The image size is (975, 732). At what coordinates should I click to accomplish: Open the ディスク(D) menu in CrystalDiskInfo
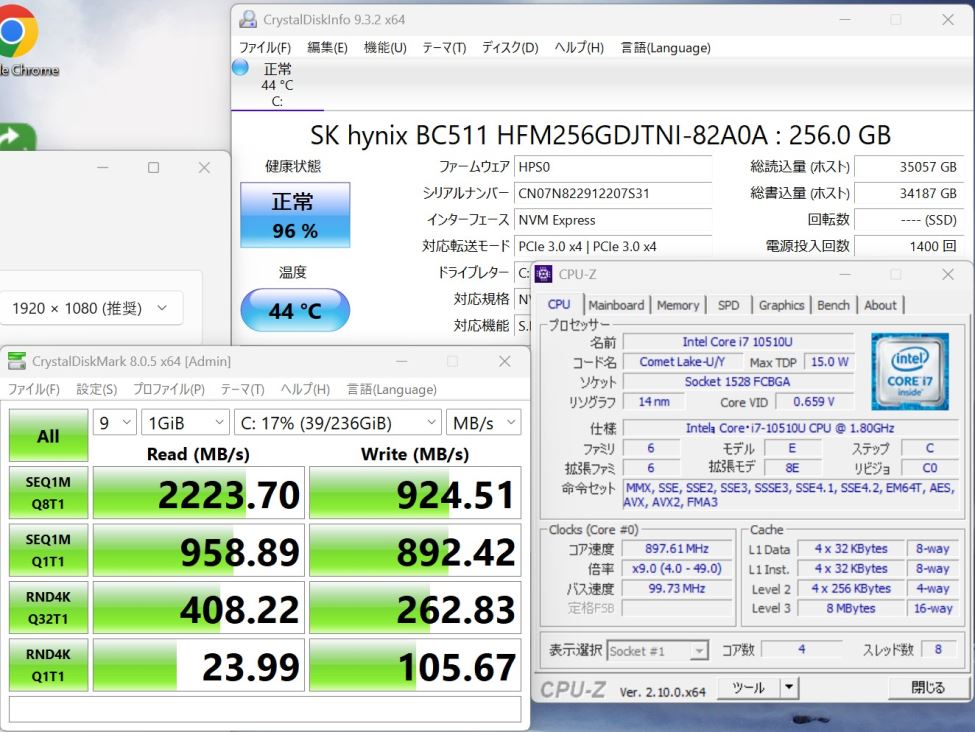tap(510, 48)
